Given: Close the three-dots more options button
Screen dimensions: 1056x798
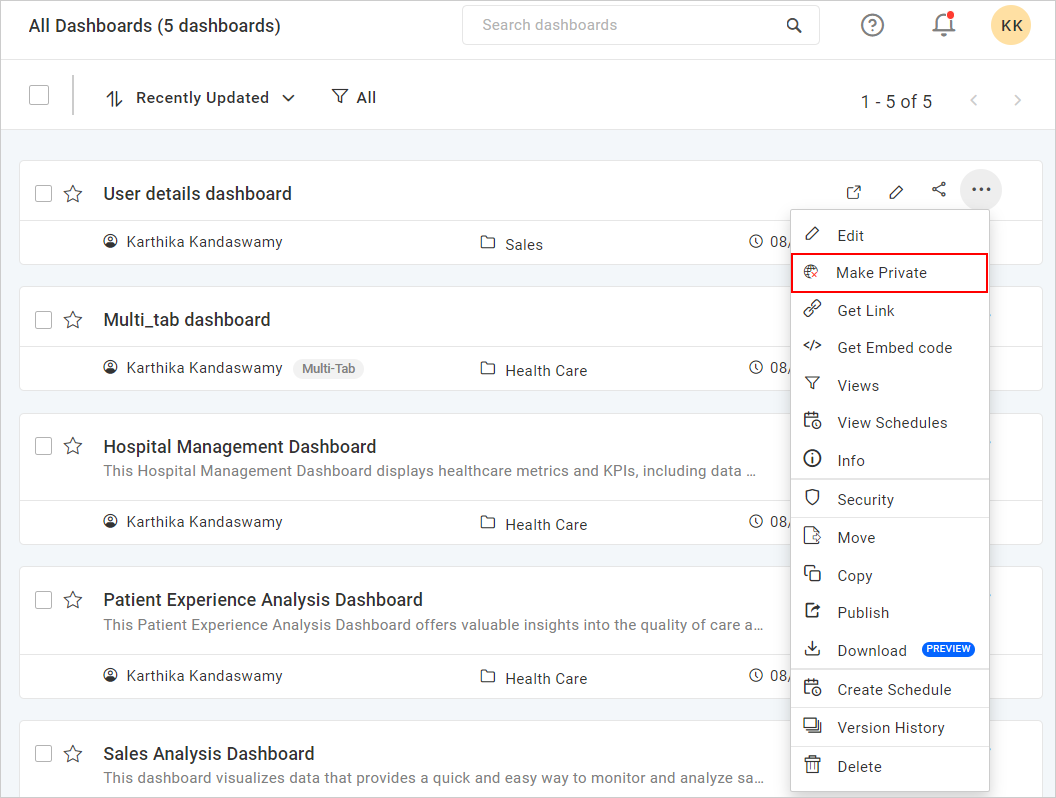Looking at the screenshot, I should 980,190.
